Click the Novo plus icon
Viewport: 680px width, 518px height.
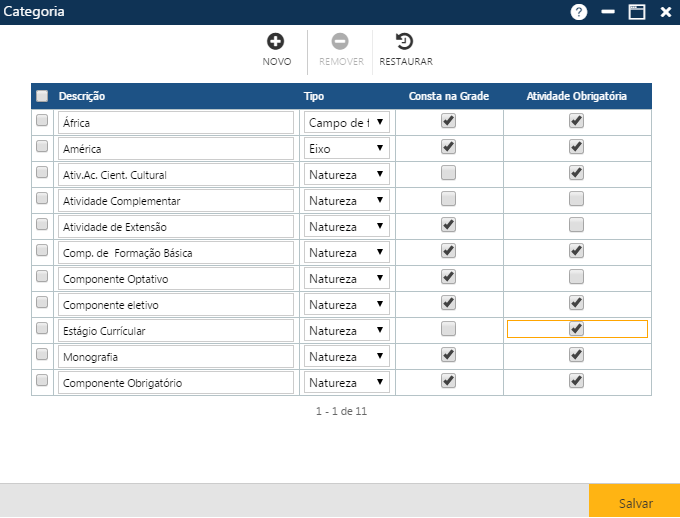click(x=276, y=42)
